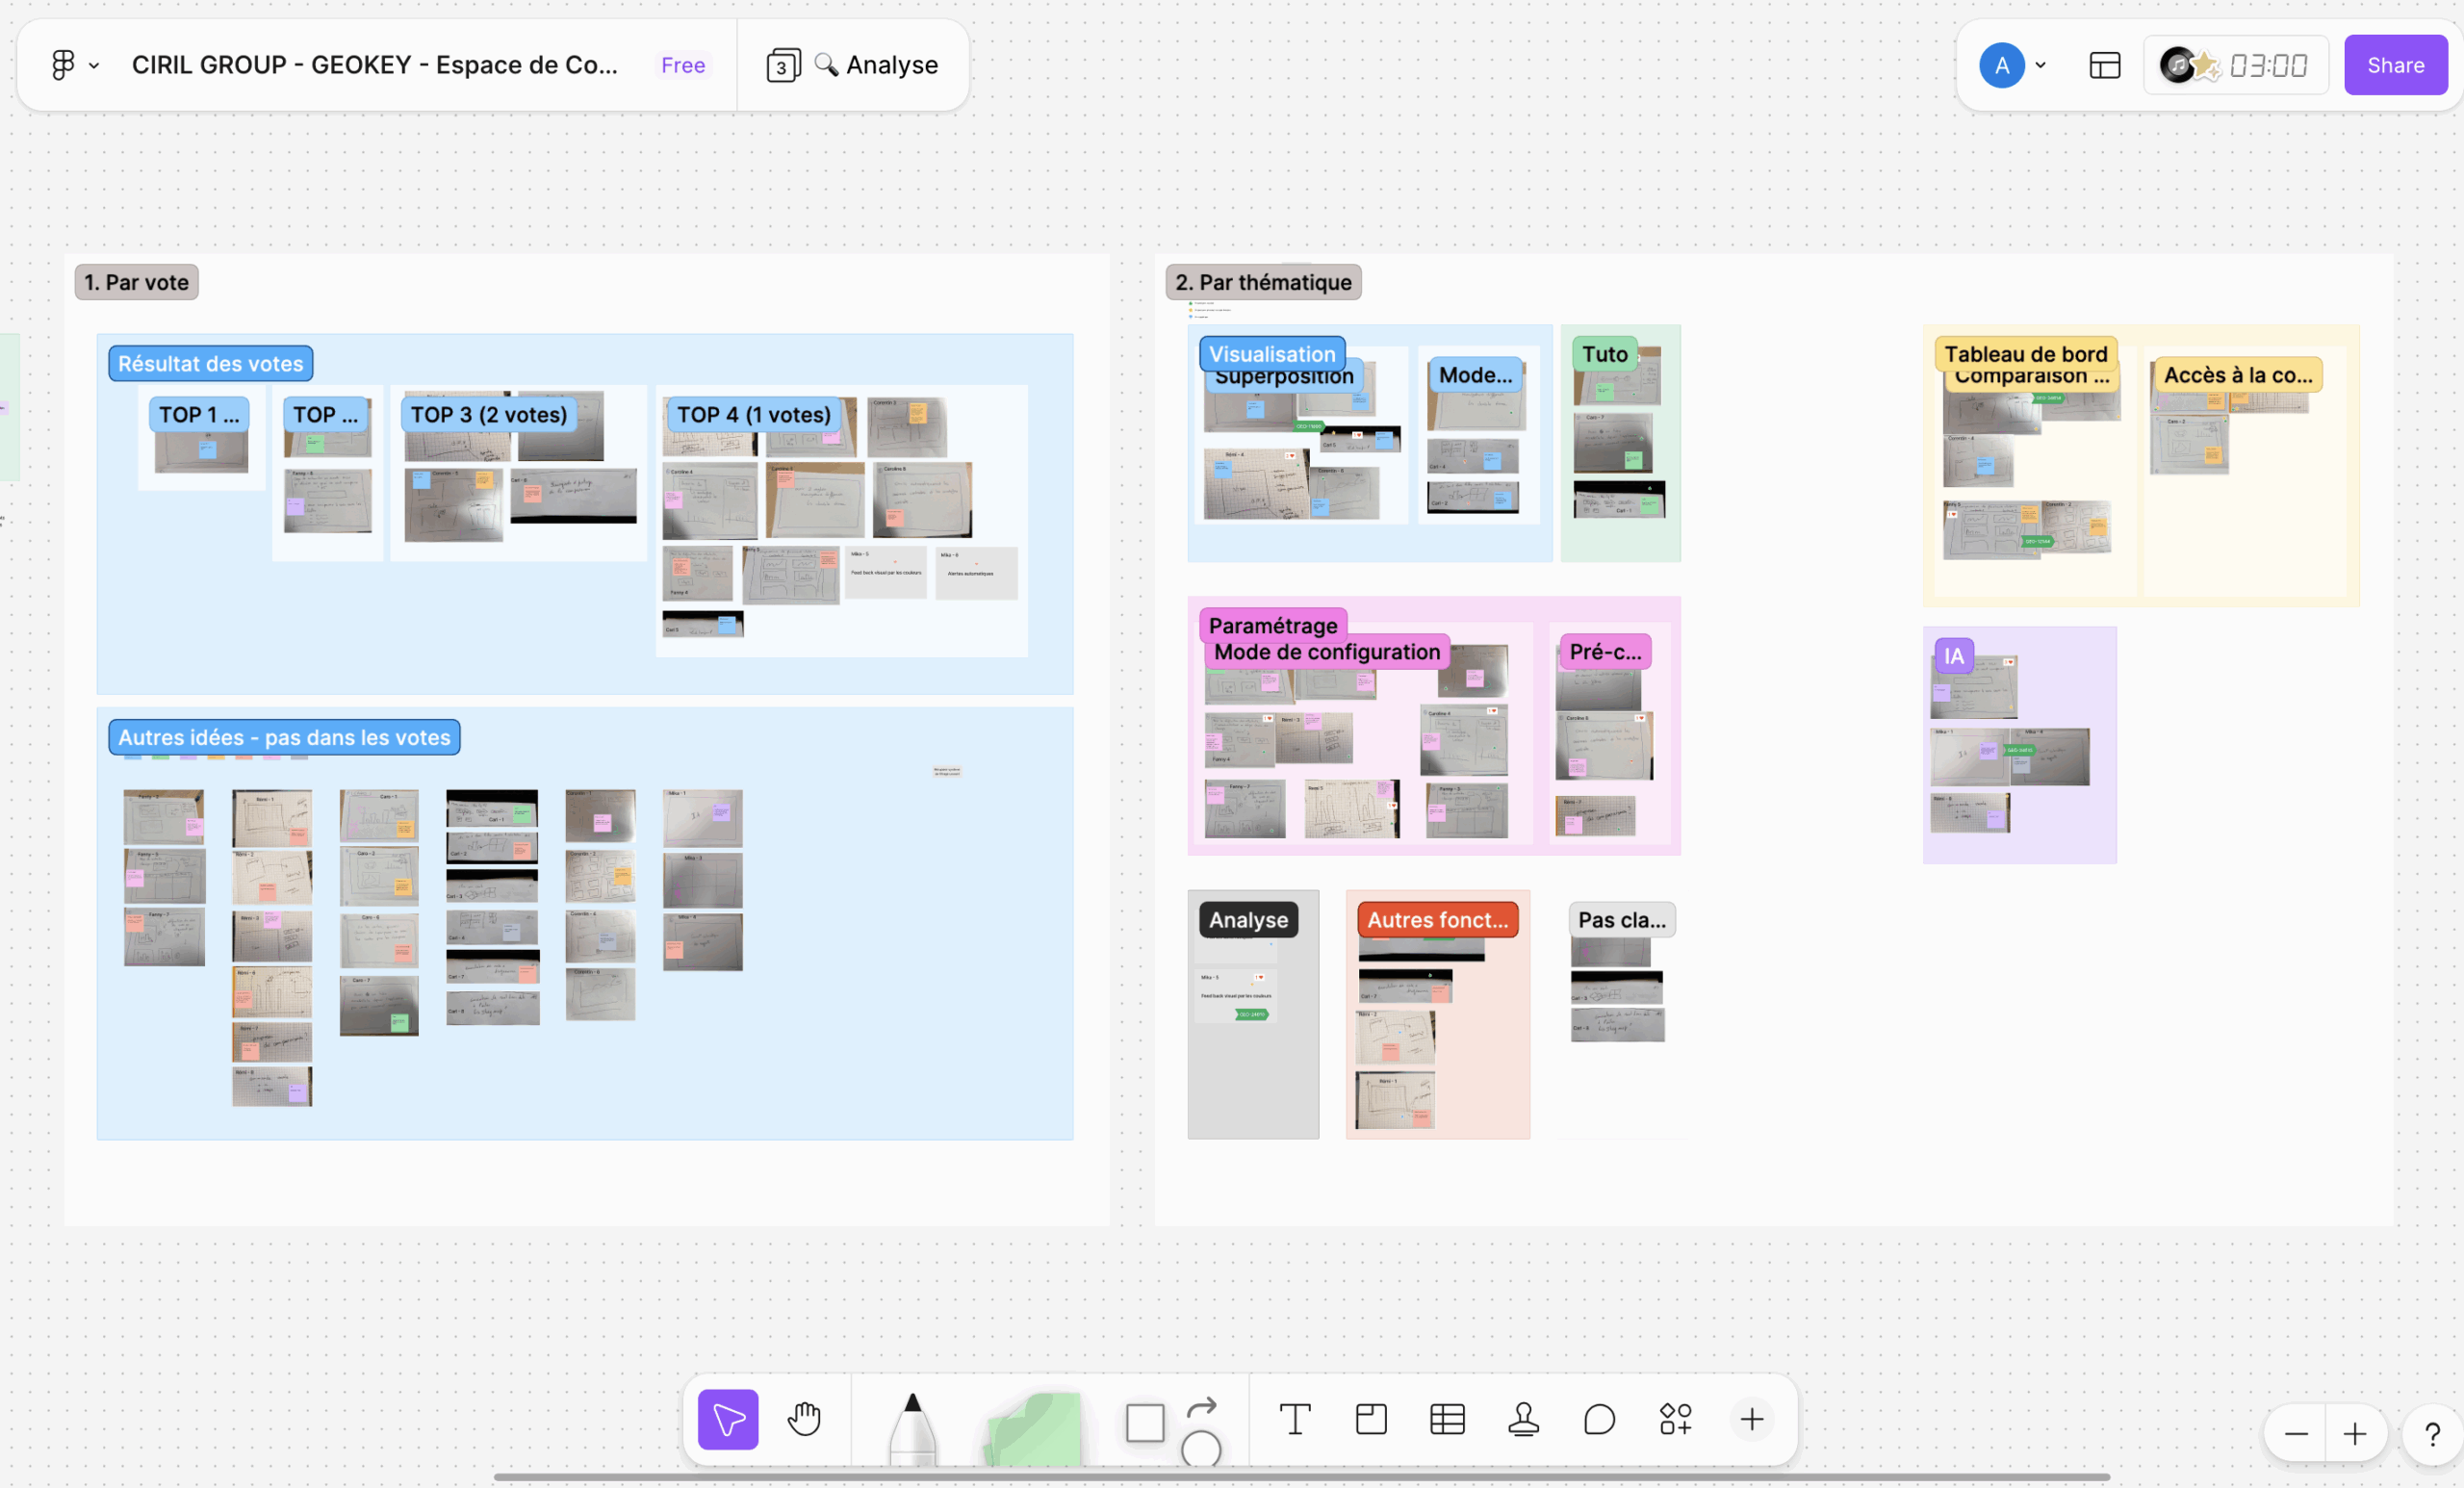
Task: Open more tools plus button
Action: [x=1751, y=1418]
